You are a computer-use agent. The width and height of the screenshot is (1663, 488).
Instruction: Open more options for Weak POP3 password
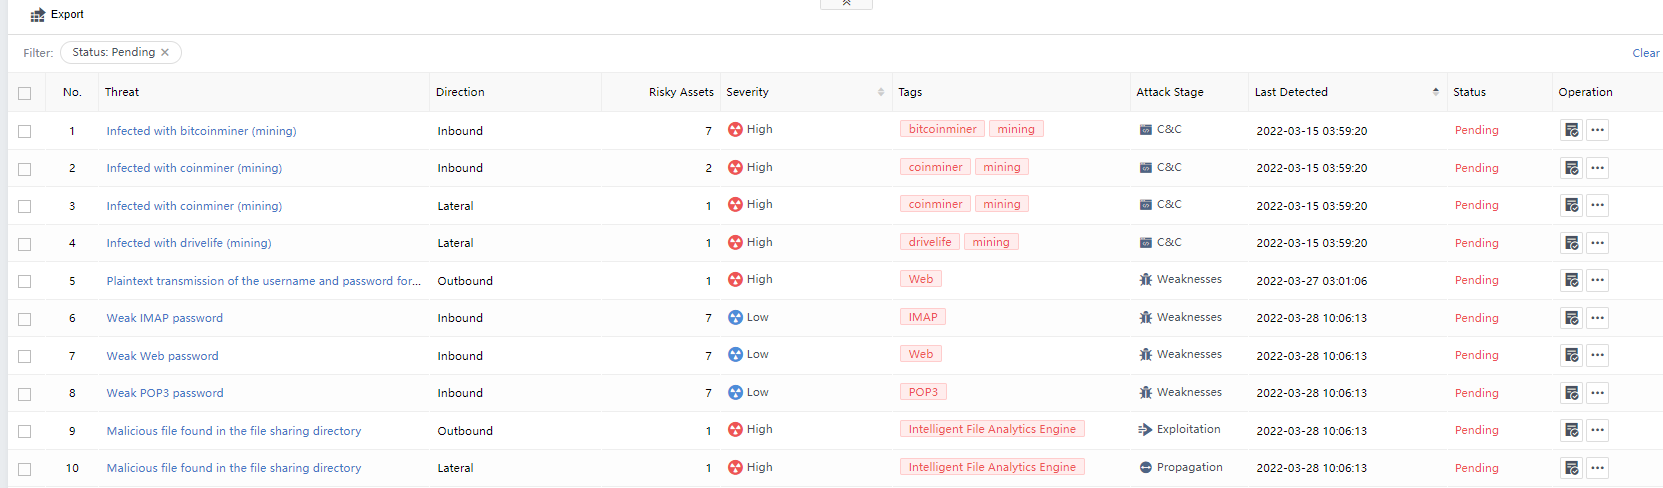[1597, 393]
